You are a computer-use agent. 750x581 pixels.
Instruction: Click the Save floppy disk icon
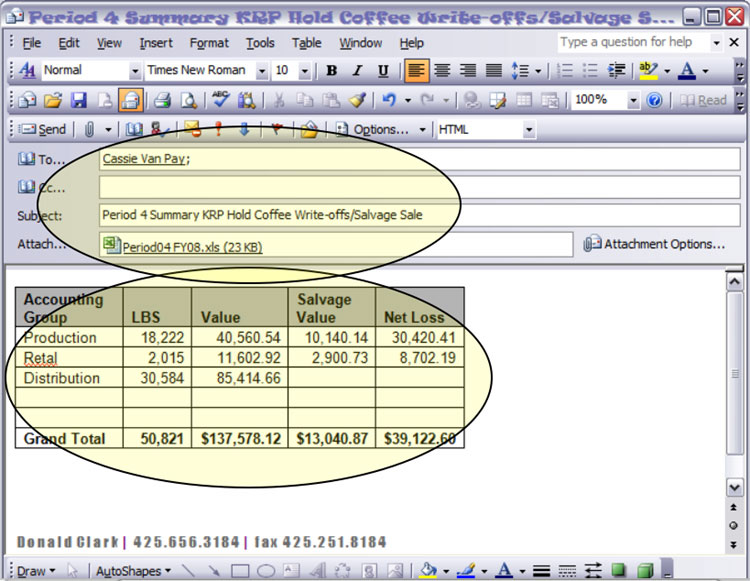79,100
